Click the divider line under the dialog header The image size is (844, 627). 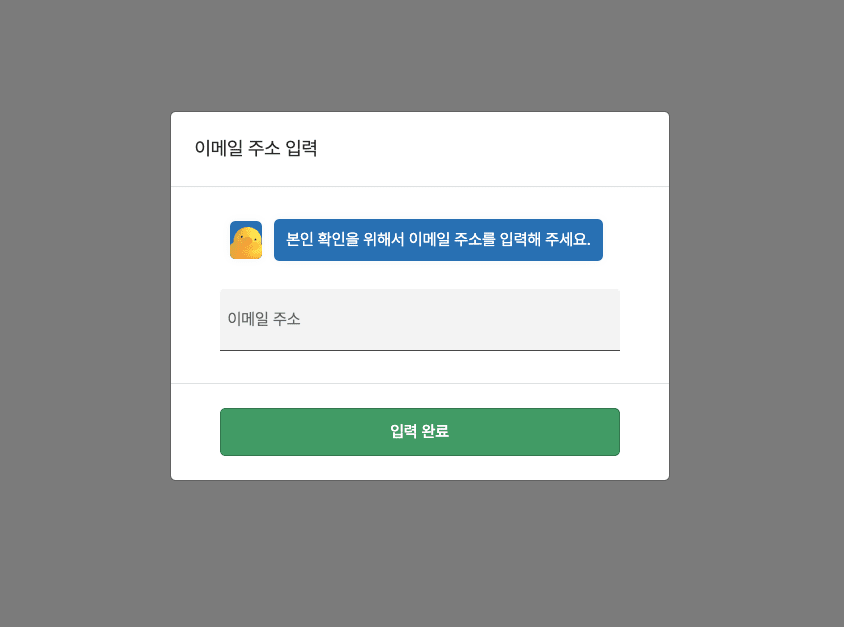(420, 186)
